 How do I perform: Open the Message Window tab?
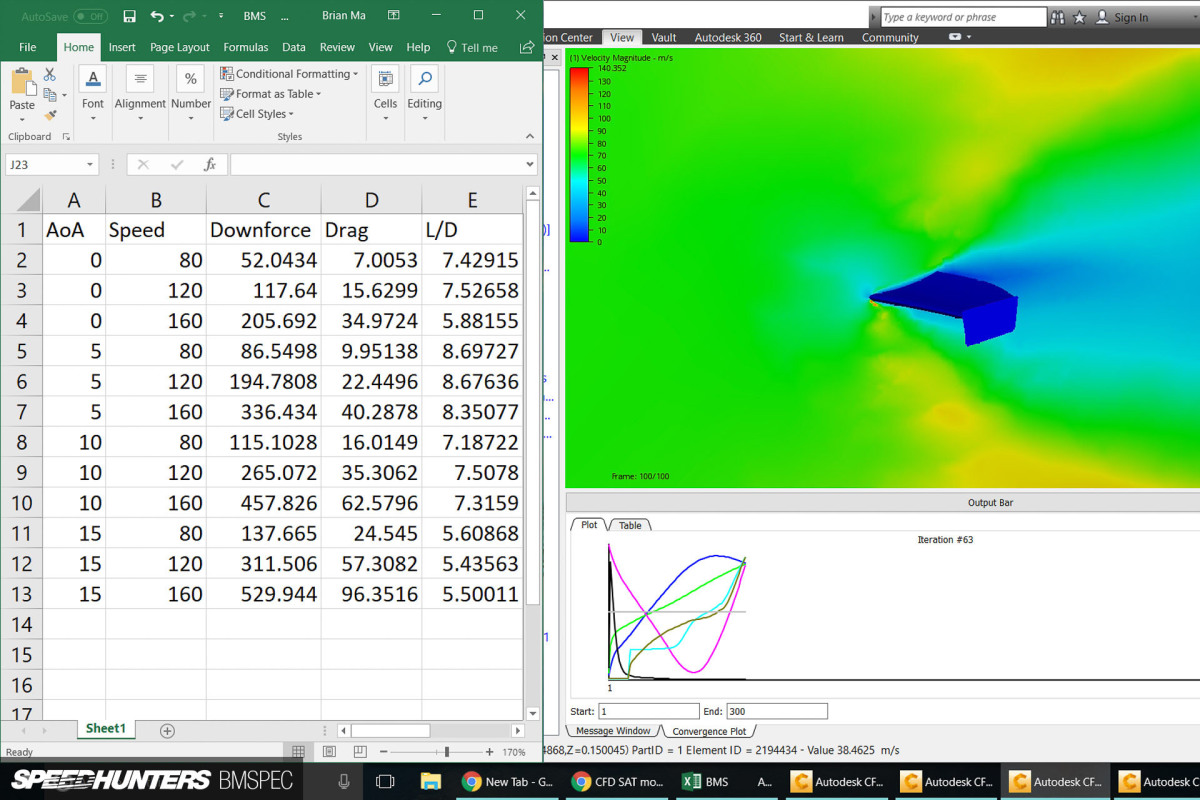612,731
